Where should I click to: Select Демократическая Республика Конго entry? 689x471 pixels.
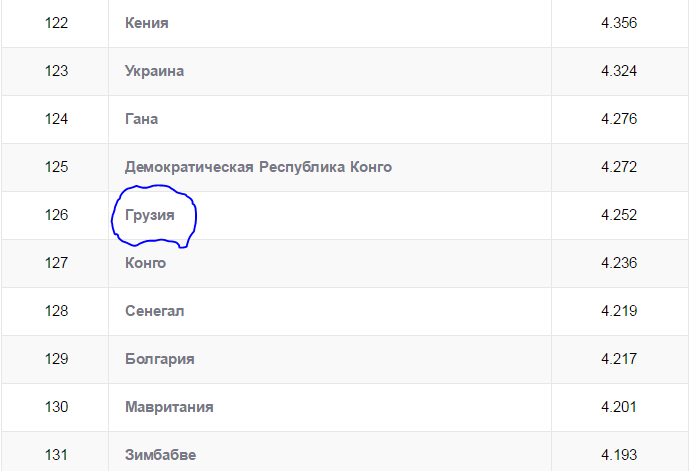pos(258,167)
